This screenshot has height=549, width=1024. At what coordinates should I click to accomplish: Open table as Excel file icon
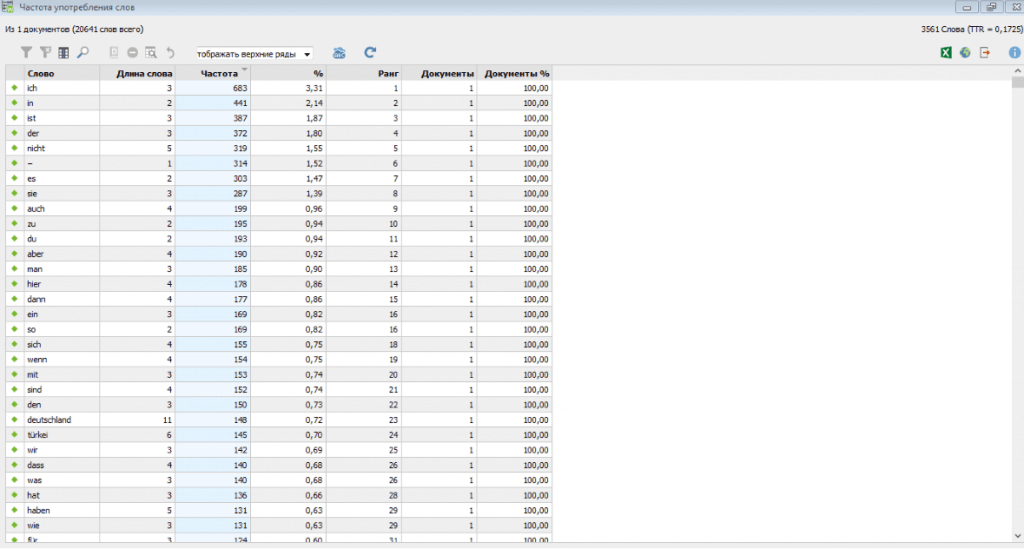pos(946,52)
